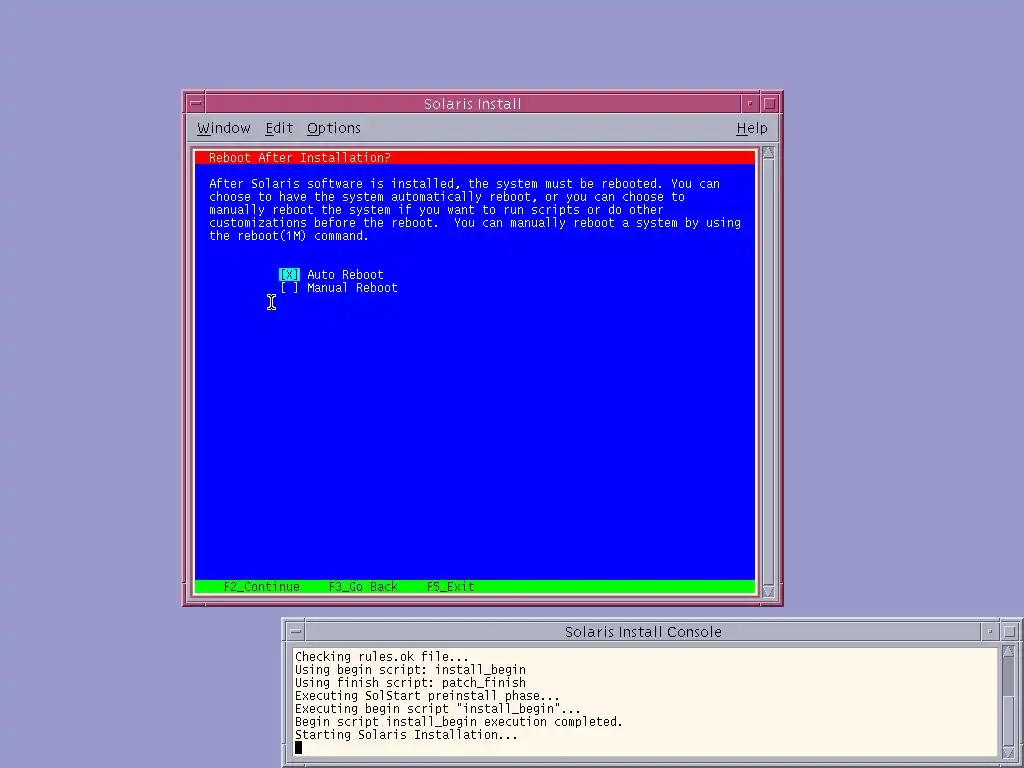Open the Options menu

334,128
